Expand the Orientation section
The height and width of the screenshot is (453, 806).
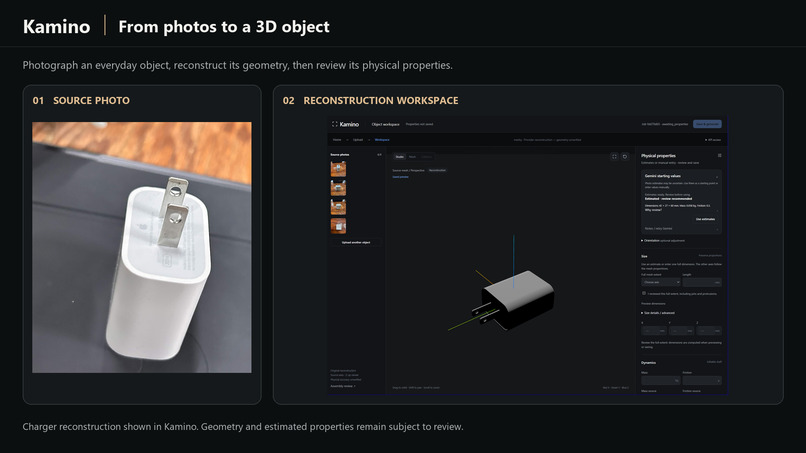coord(663,241)
